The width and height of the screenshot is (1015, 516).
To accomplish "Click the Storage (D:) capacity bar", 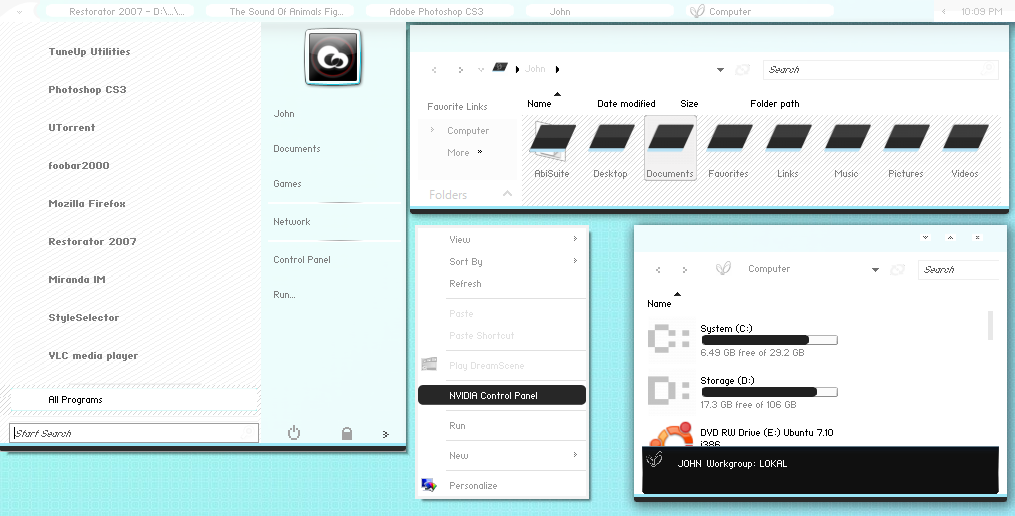I will [x=770, y=392].
